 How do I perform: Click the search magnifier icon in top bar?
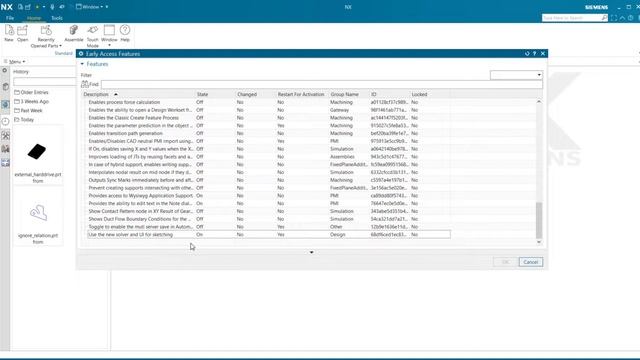coord(604,18)
